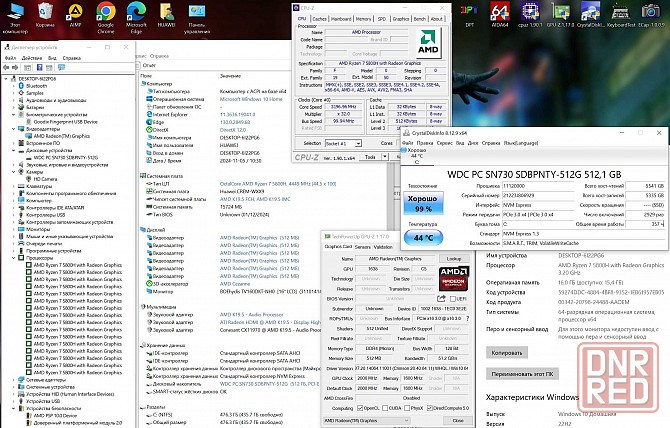Click the scan hardware monitor icon in Device Manager toolbar
This screenshot has height=428, width=670.
point(62,67)
